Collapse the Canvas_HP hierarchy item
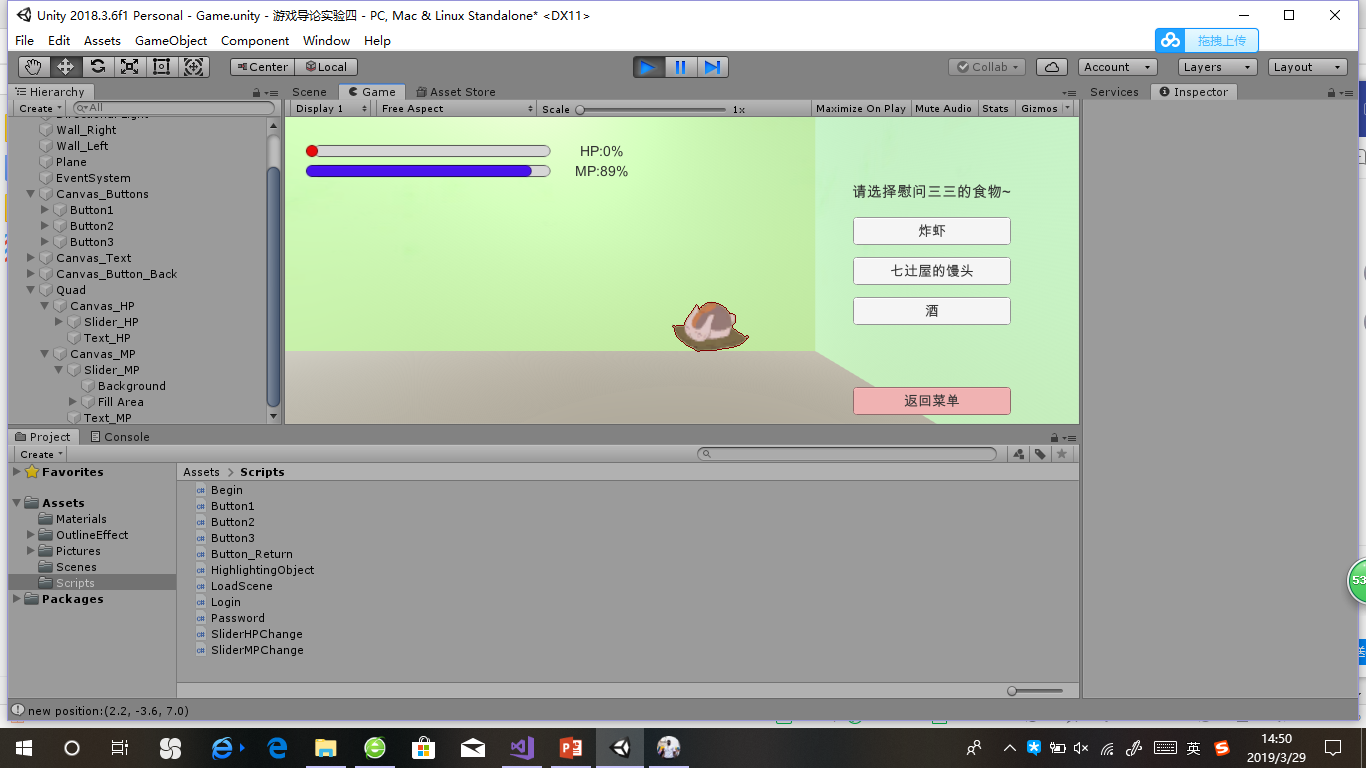The height and width of the screenshot is (768, 1366). pos(44,305)
